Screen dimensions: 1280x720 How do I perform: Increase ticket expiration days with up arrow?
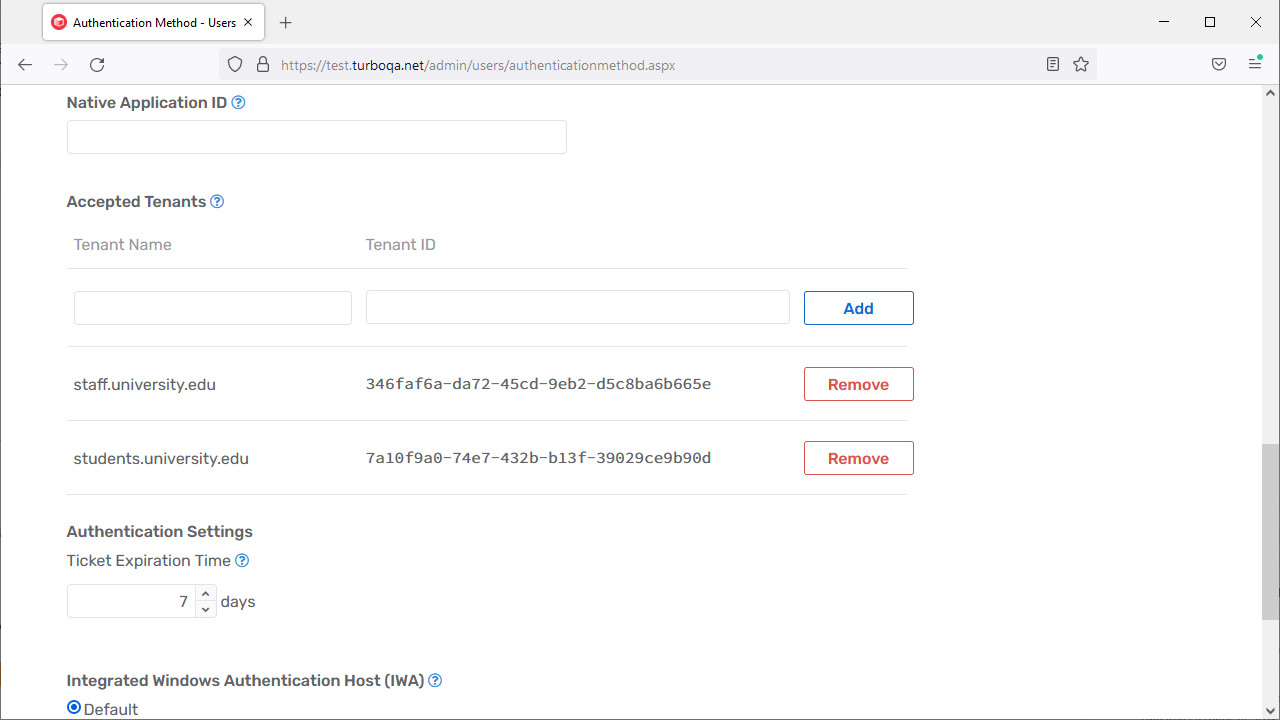pyautogui.click(x=206, y=594)
